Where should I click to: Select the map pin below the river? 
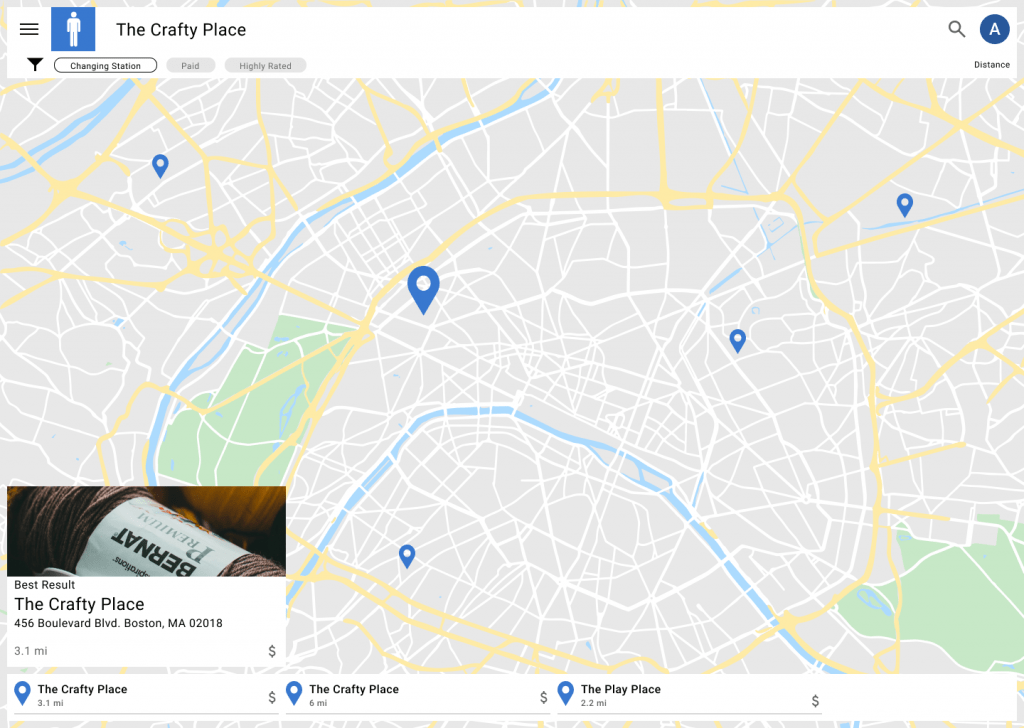coord(407,555)
